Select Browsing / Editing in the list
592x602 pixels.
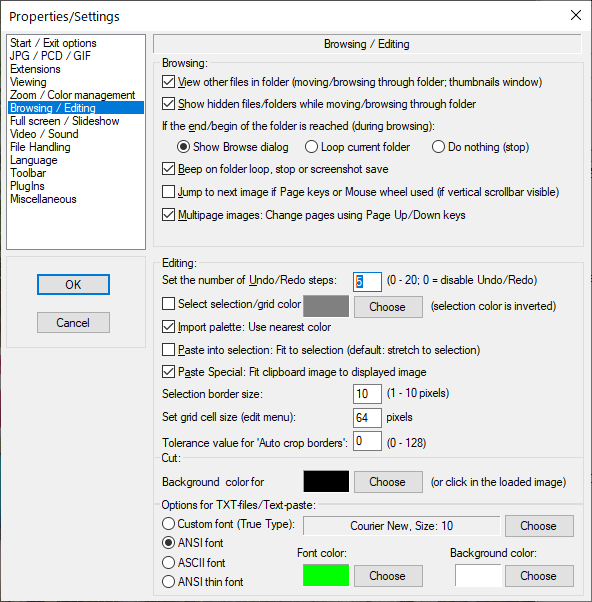pos(76,108)
